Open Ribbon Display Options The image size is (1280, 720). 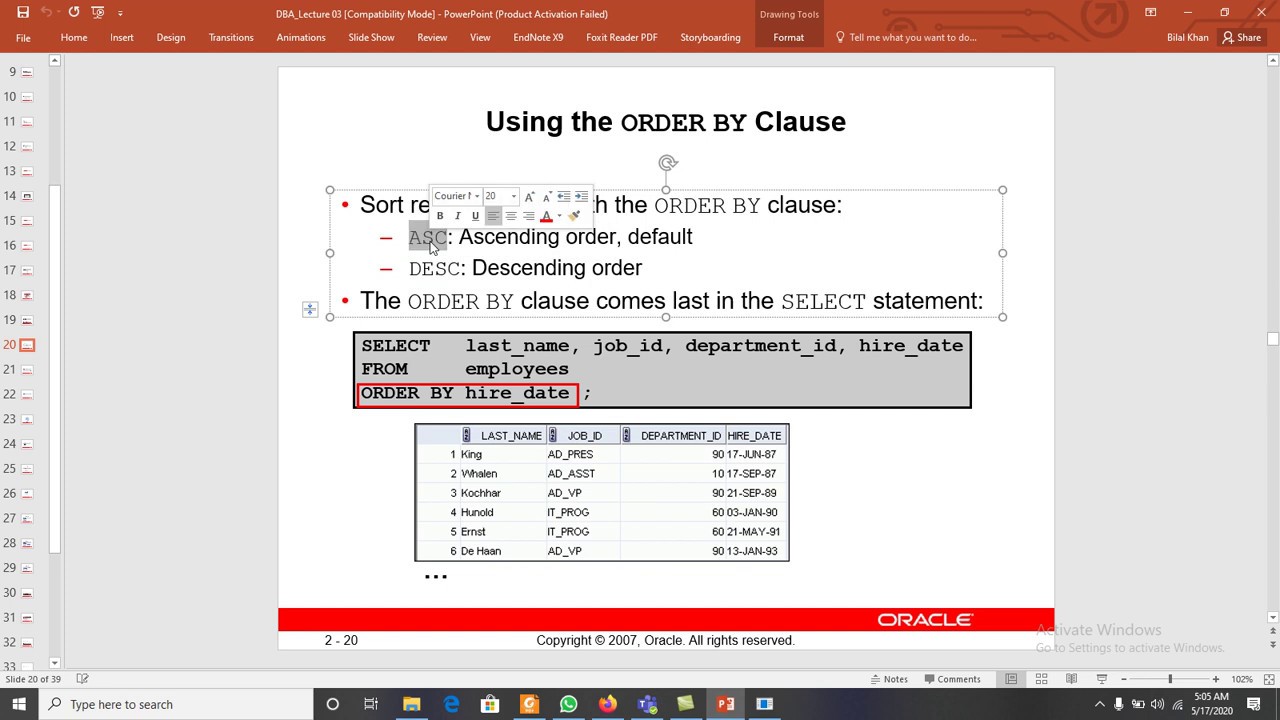pyautogui.click(x=1150, y=12)
